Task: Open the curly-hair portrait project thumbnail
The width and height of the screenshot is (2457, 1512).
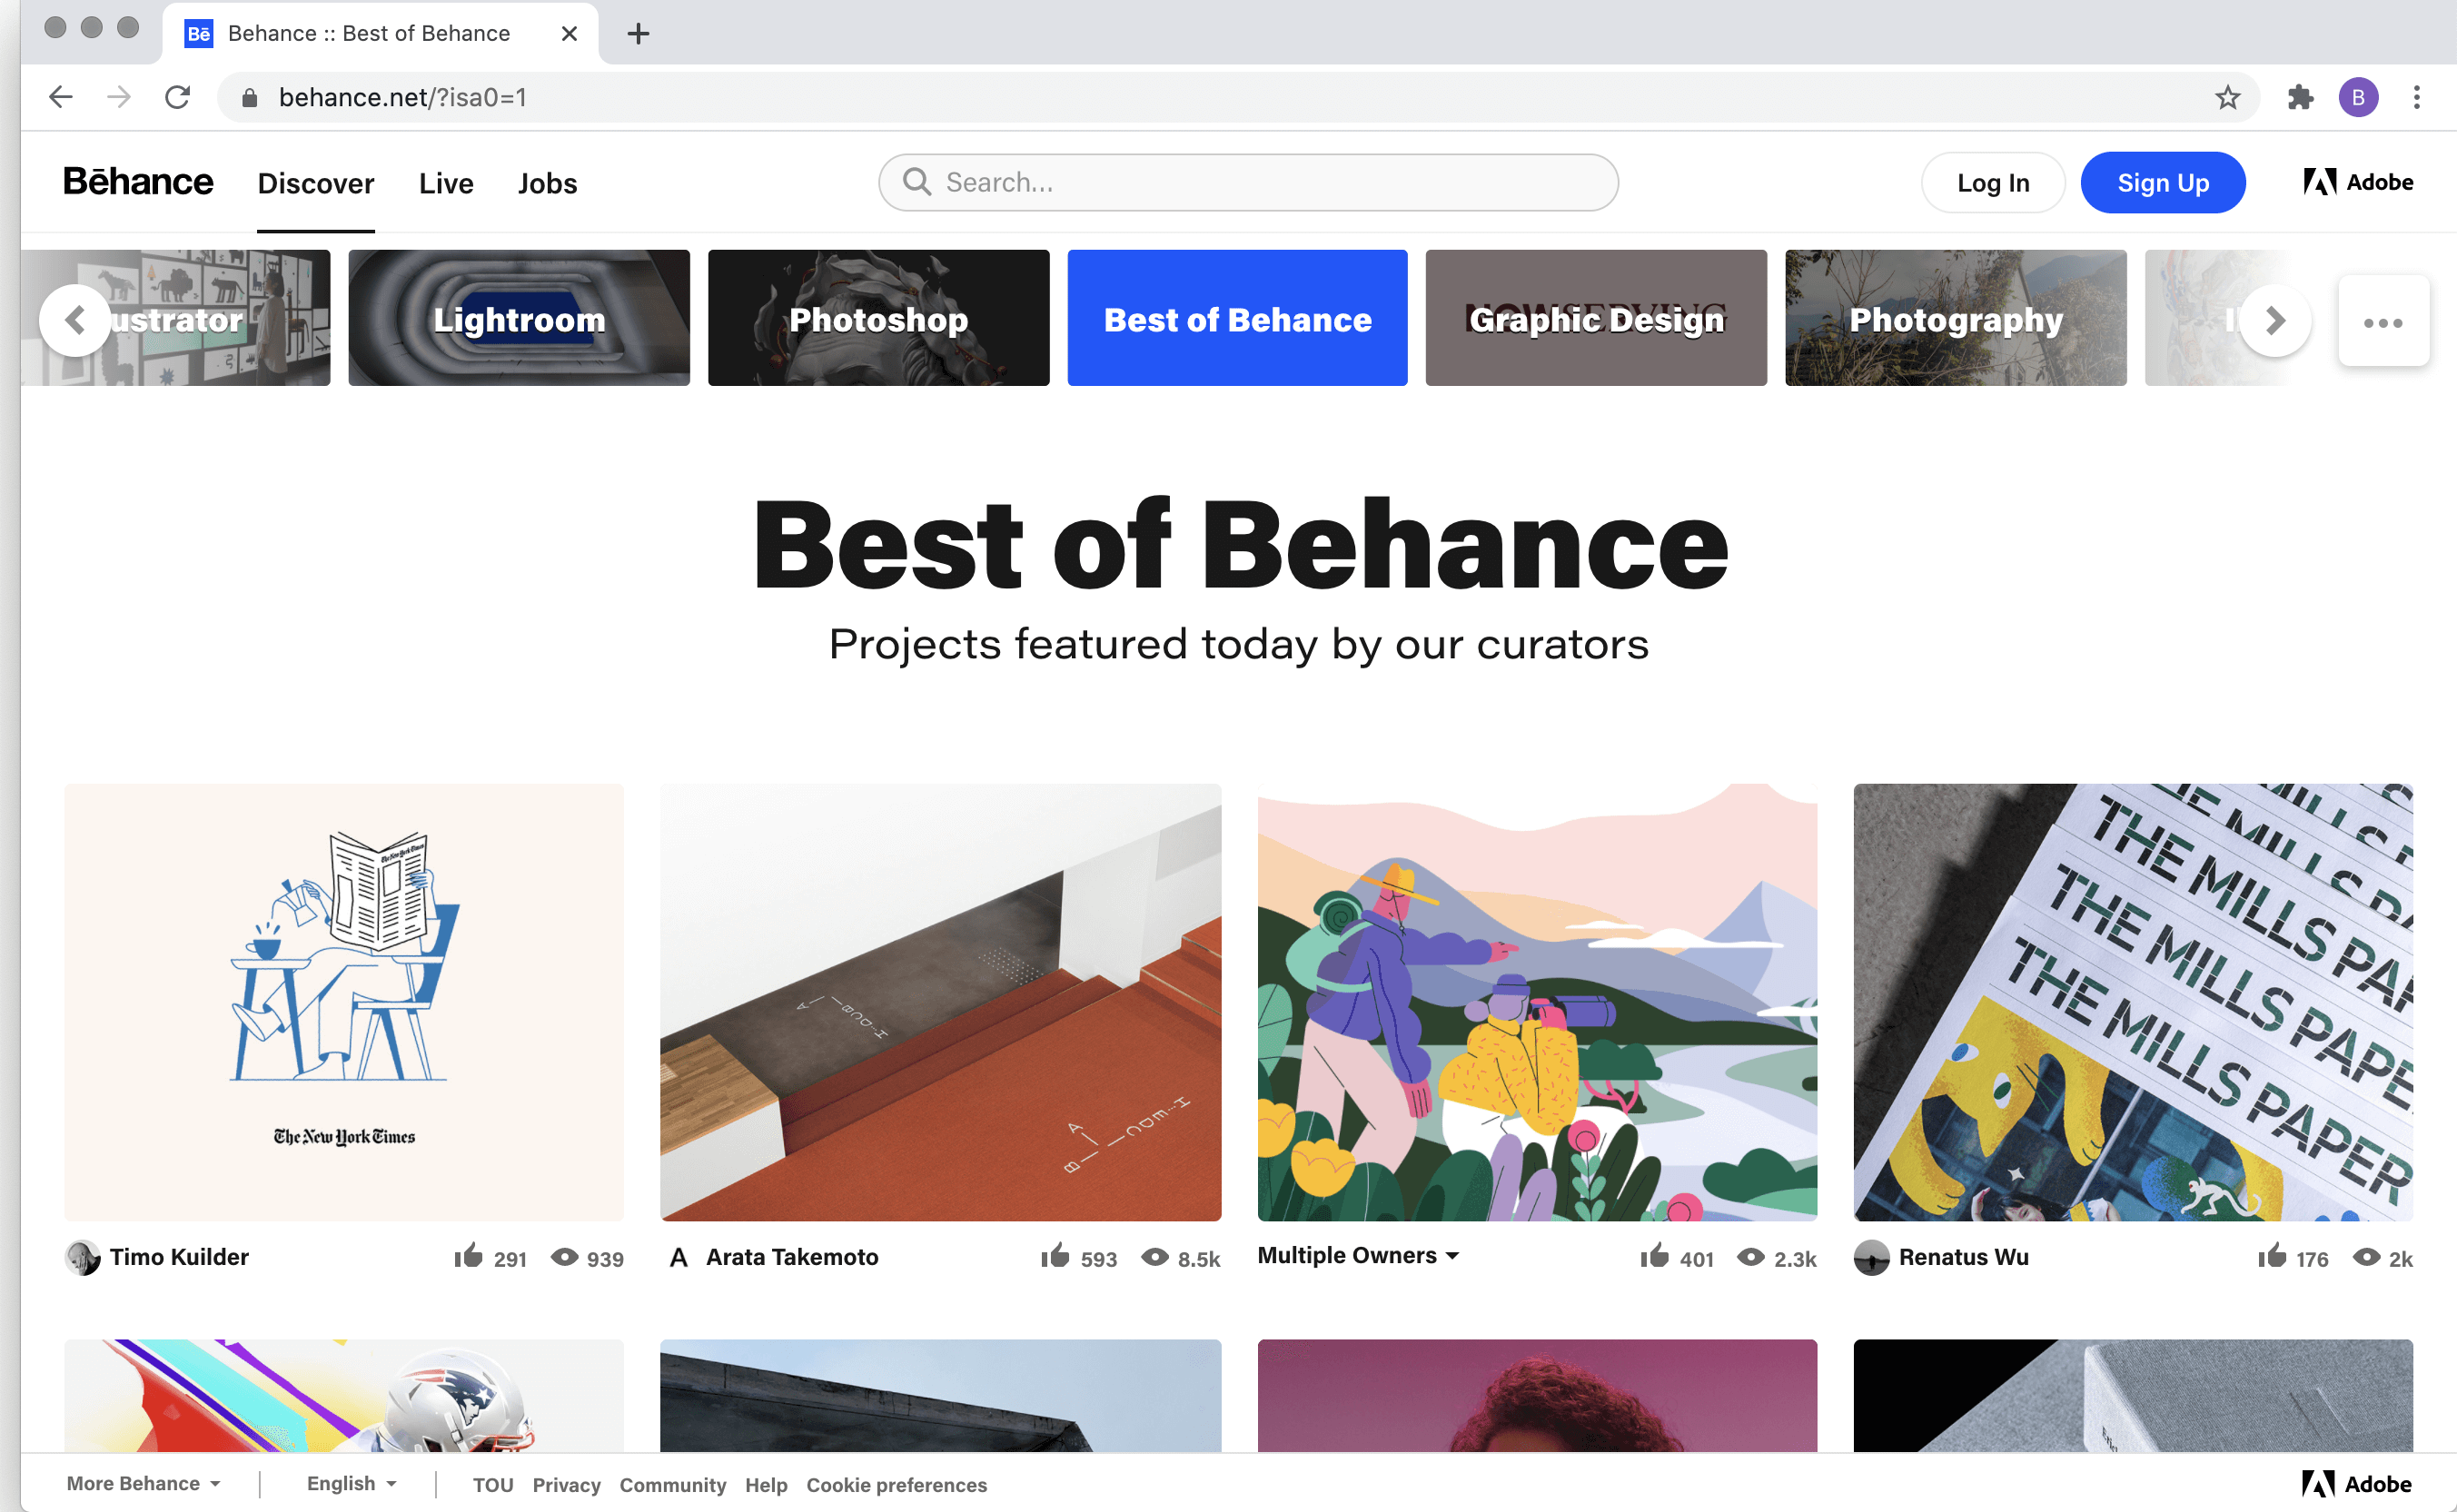Action: pos(1537,1395)
